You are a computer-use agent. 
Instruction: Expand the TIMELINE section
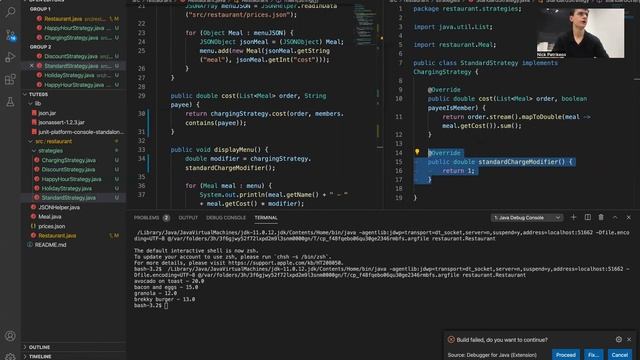pos(73,356)
